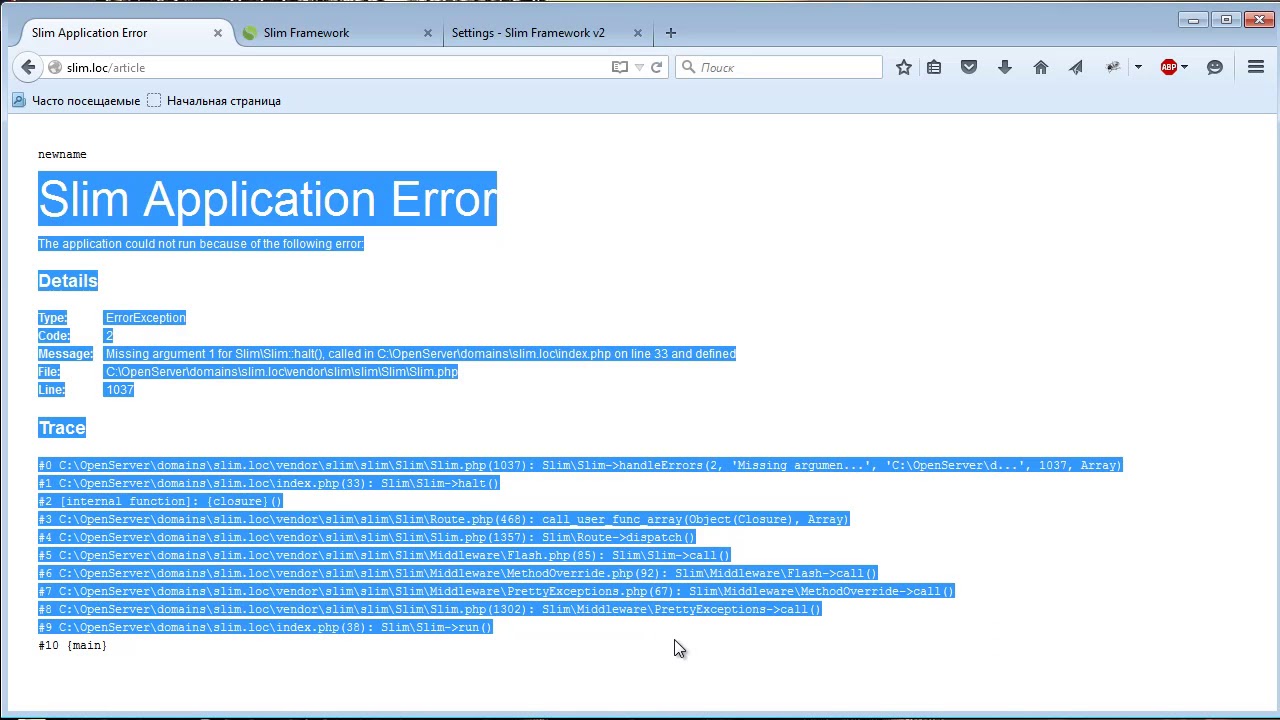Click the Missing argument error message text
This screenshot has height=720, width=1280.
[420, 354]
